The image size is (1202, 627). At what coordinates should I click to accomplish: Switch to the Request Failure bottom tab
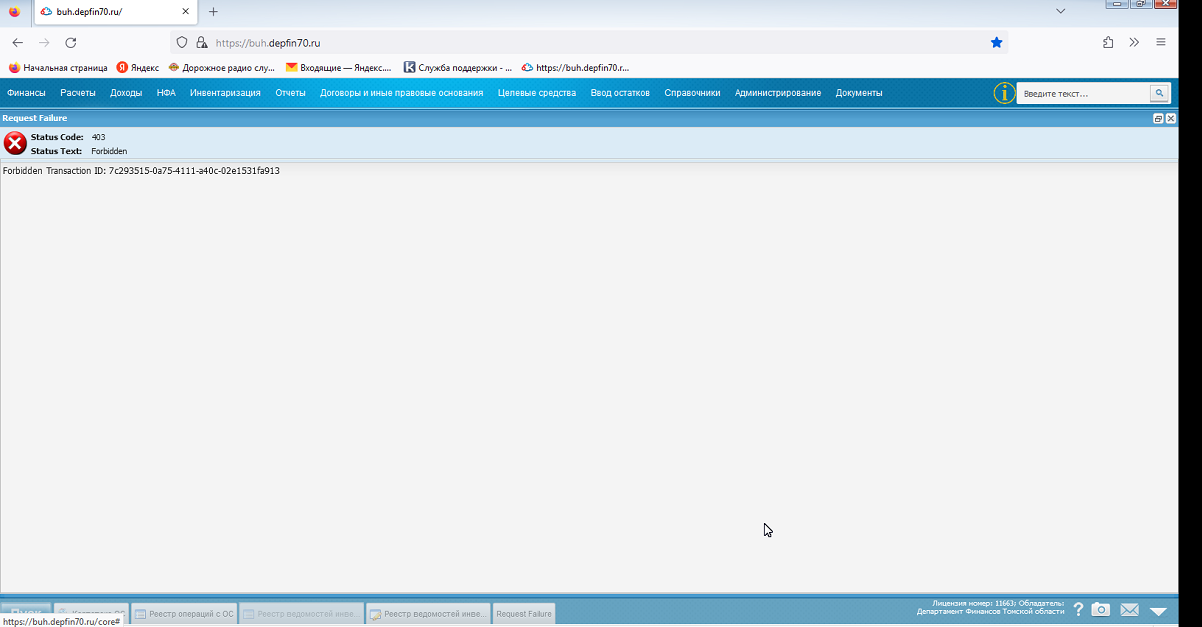[524, 614]
